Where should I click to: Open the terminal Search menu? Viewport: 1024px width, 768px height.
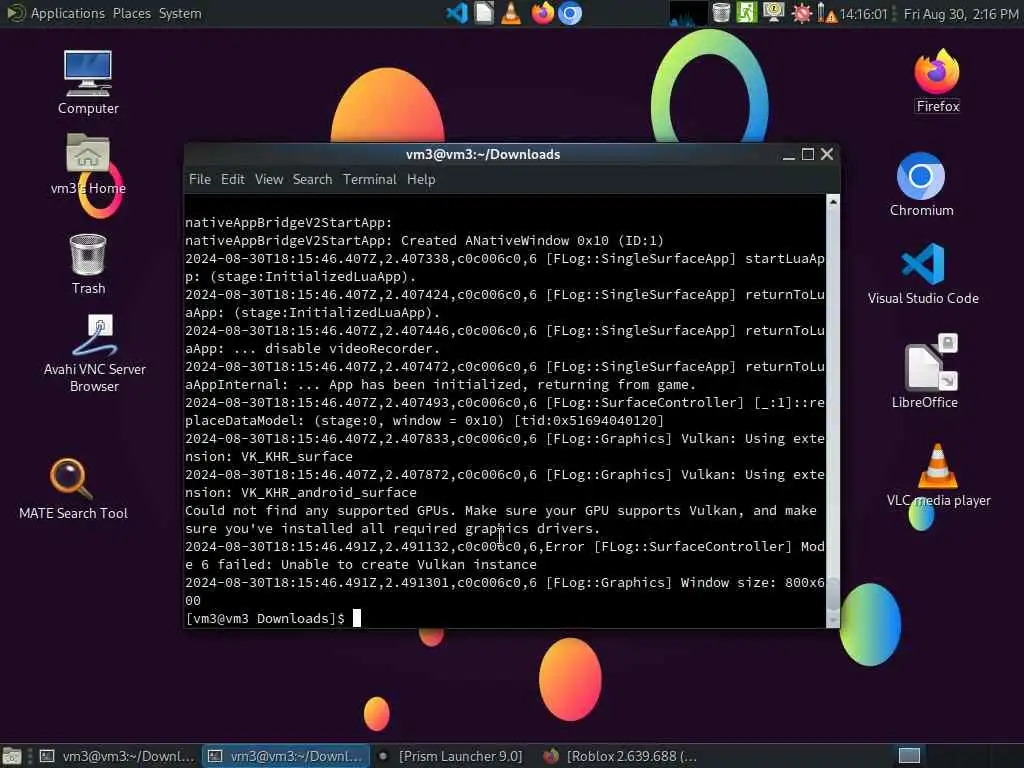(312, 179)
